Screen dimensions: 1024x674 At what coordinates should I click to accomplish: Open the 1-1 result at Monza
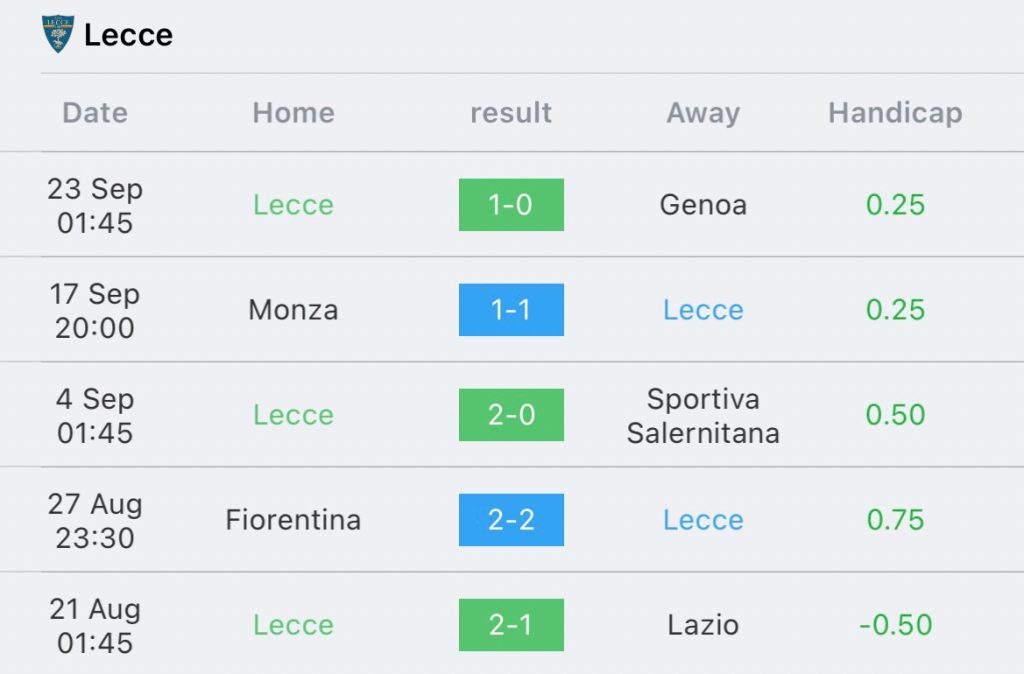[511, 310]
